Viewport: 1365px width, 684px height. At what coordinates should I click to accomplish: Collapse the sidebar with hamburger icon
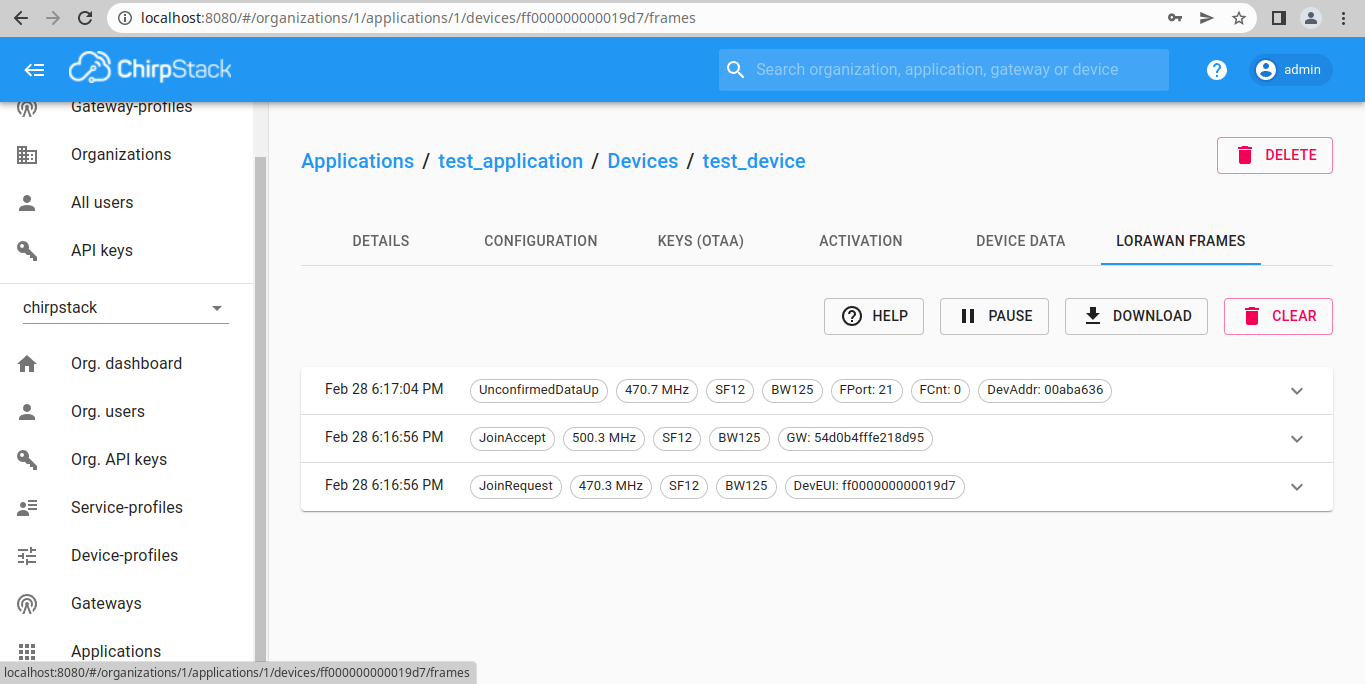[x=34, y=69]
